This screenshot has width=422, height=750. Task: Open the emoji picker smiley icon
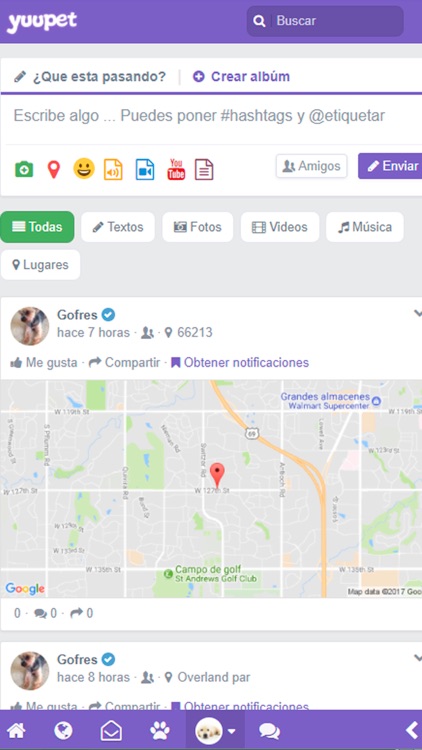[84, 169]
